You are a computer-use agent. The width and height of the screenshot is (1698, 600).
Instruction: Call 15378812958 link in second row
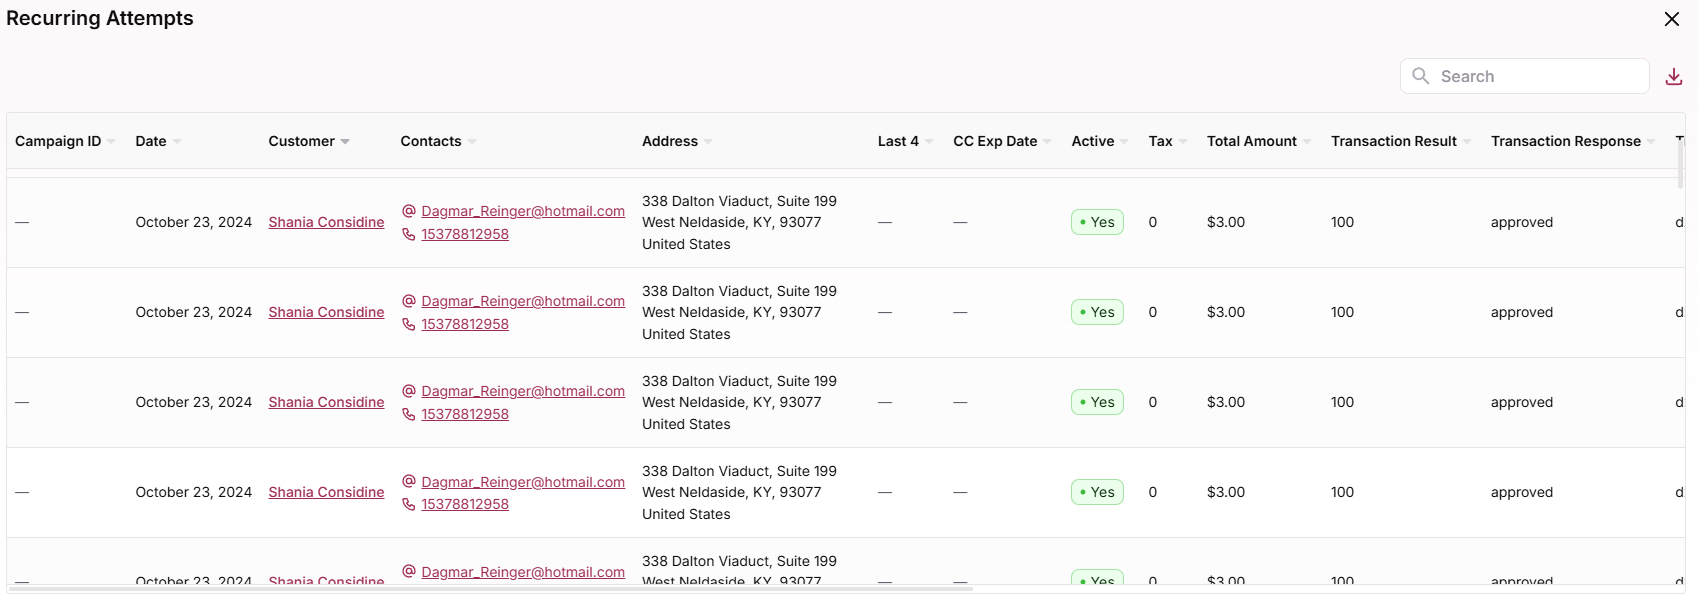tap(465, 324)
